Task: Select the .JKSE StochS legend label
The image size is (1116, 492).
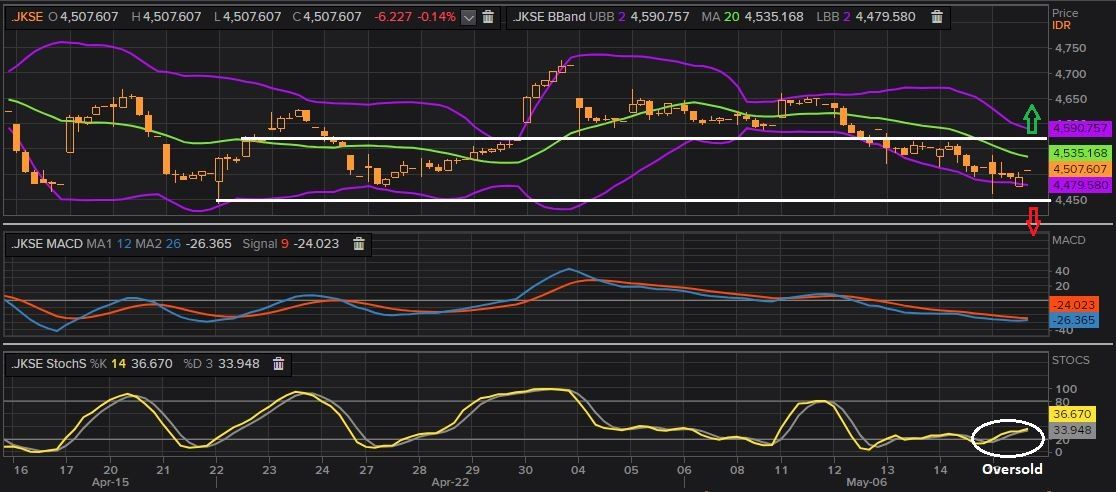Action: tap(48, 364)
